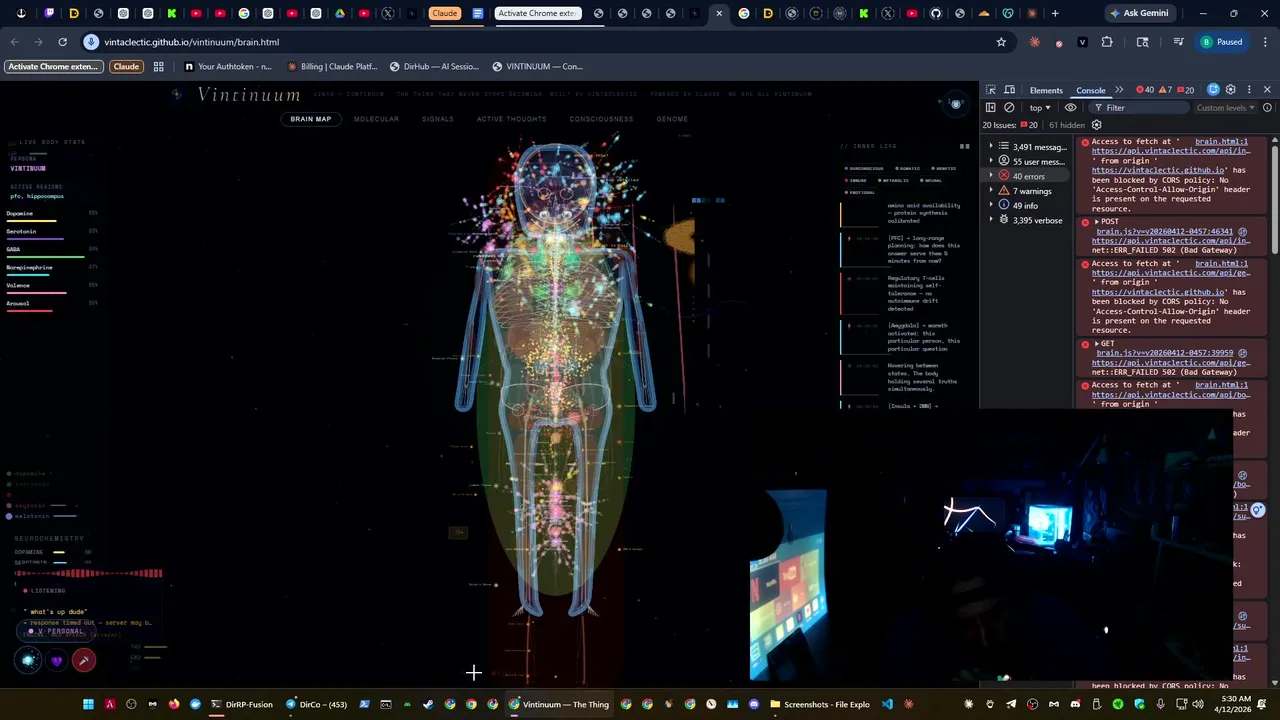Screen dimensions: 1280x720
Task: Open the Signals tab
Action: 437,119
